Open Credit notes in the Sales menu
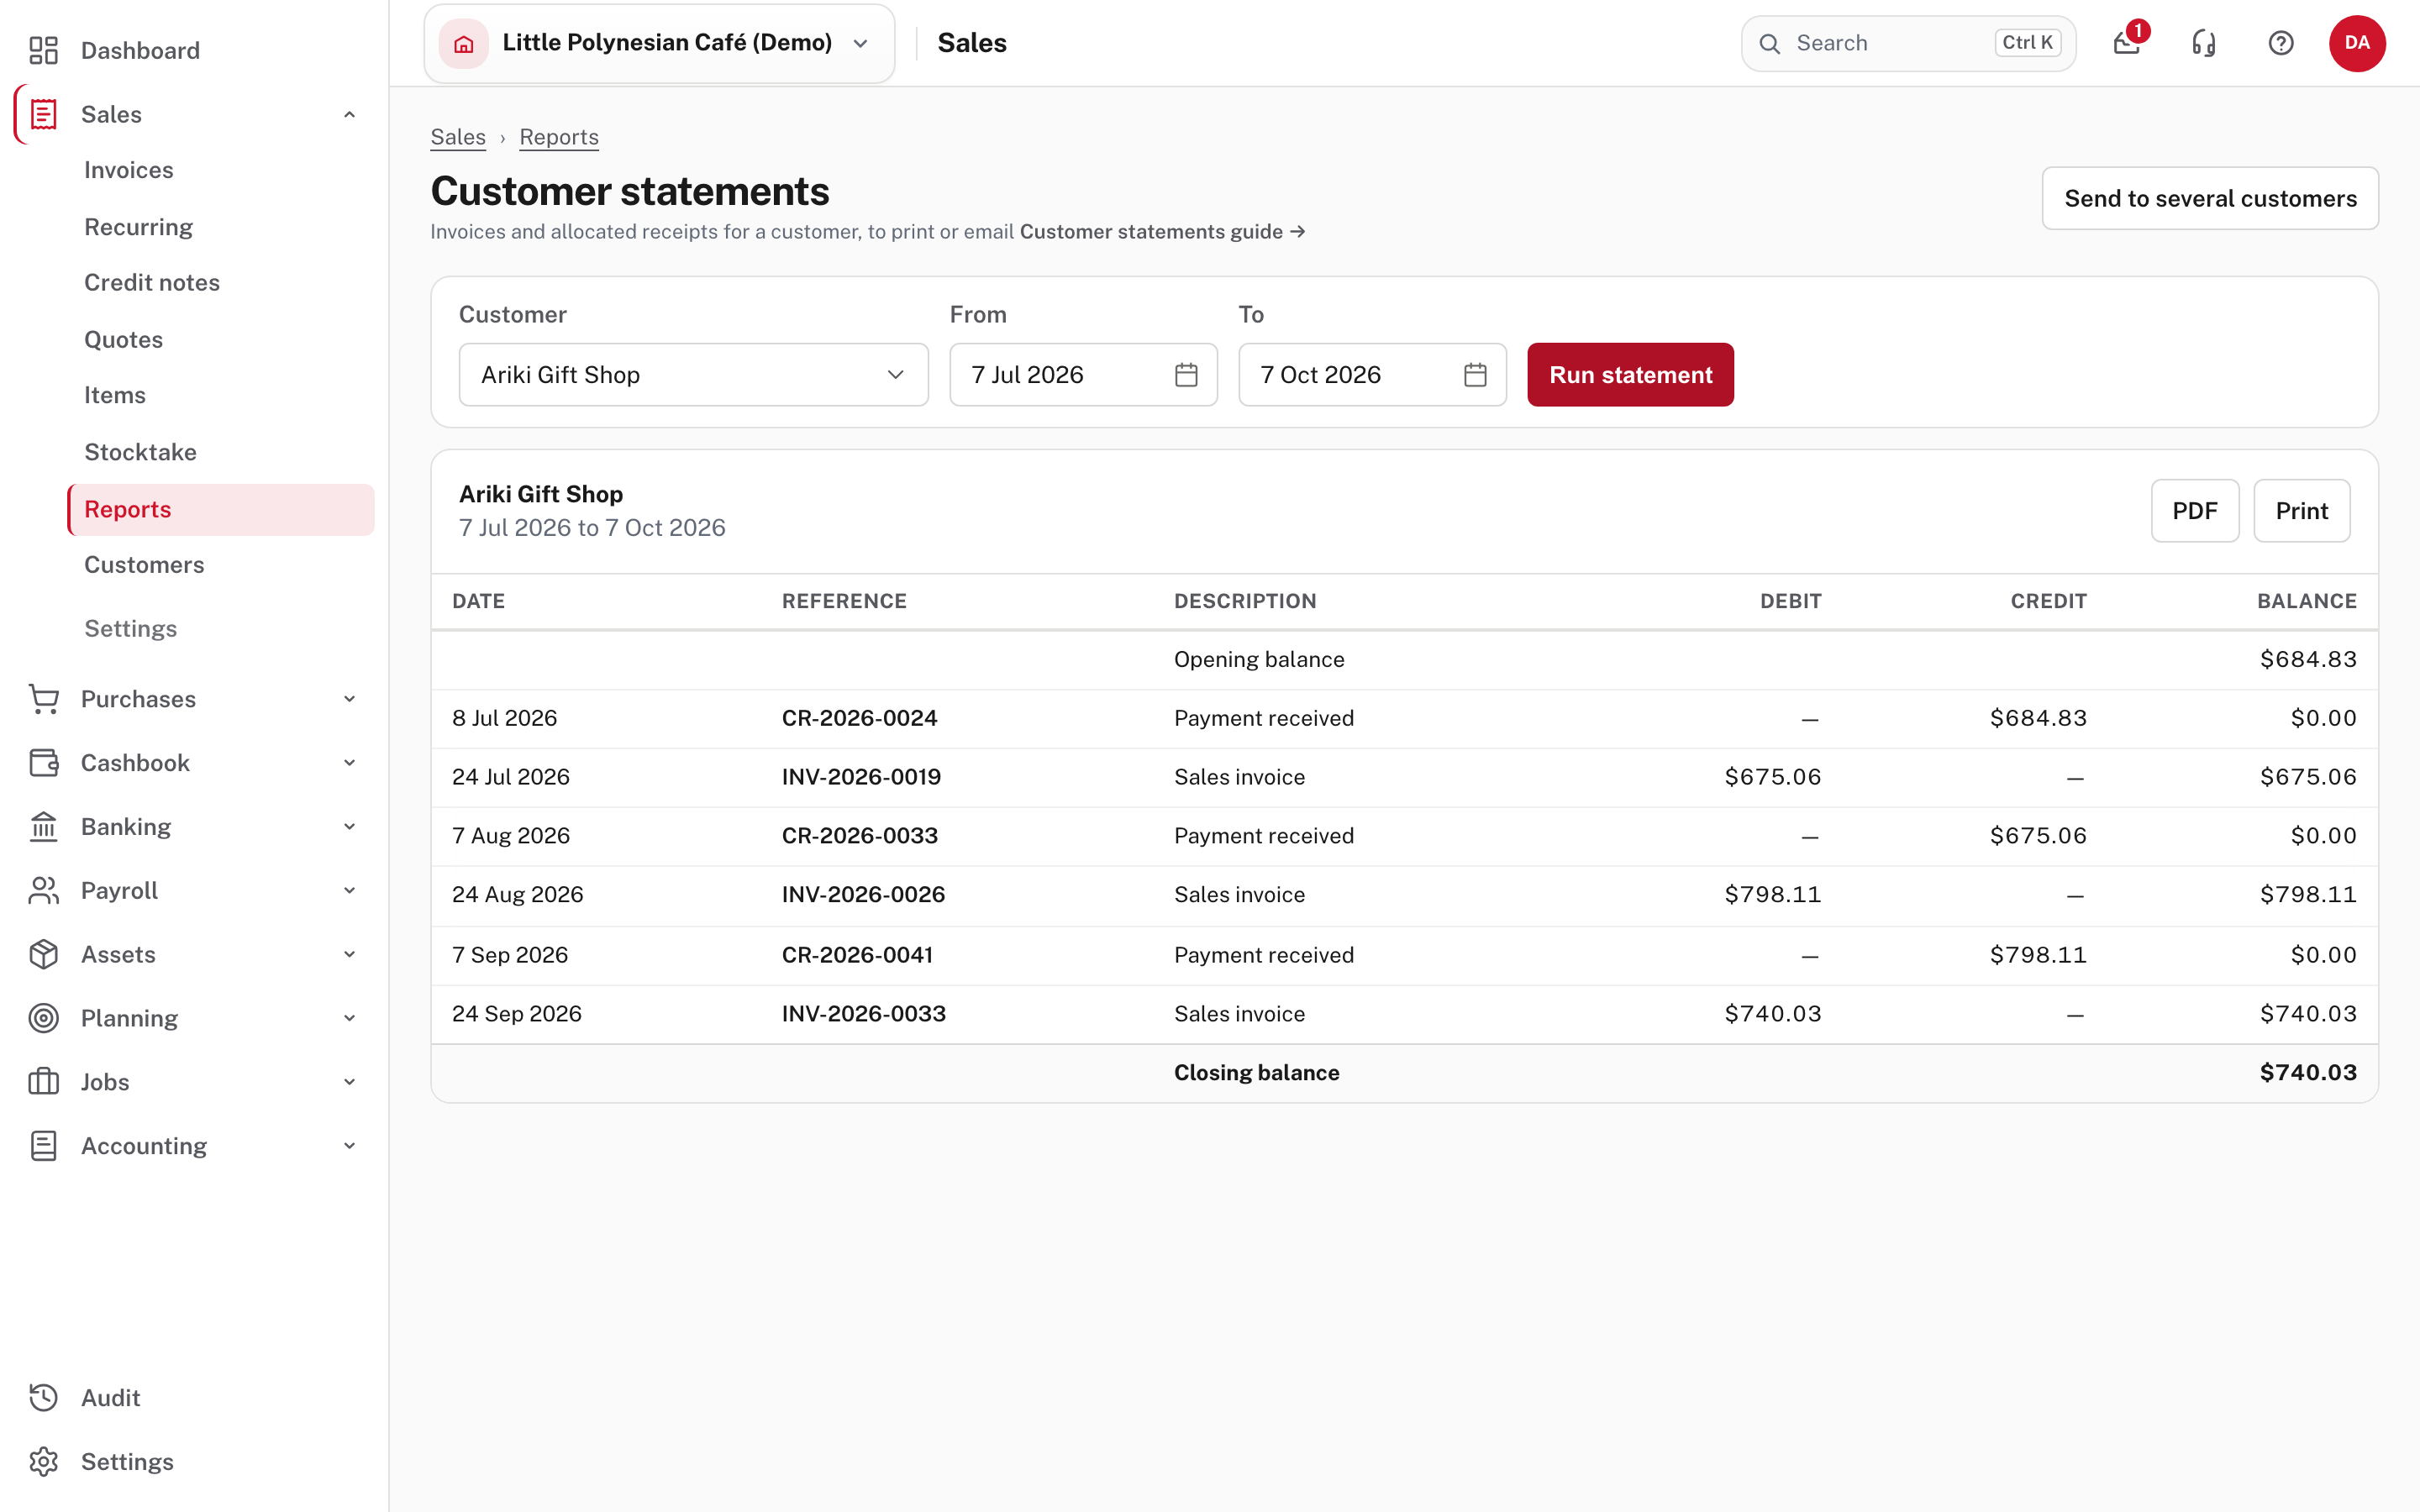2420x1512 pixels. coord(151,283)
